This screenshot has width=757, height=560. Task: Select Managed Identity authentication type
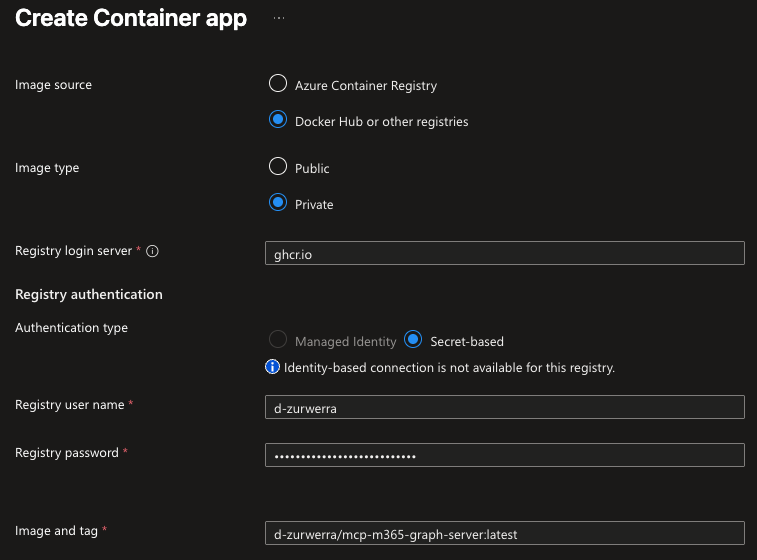point(278,339)
